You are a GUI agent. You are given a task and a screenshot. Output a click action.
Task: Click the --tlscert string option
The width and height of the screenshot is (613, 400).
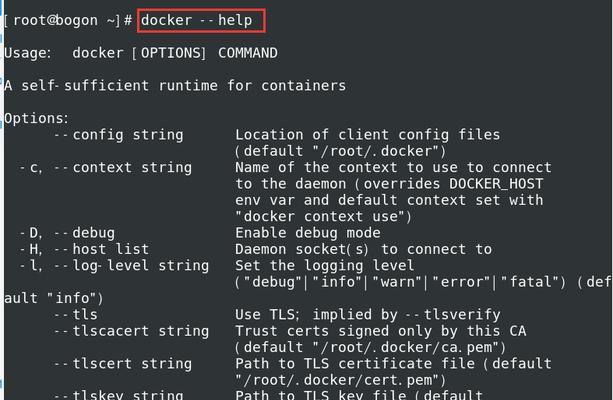pyautogui.click(x=122, y=364)
